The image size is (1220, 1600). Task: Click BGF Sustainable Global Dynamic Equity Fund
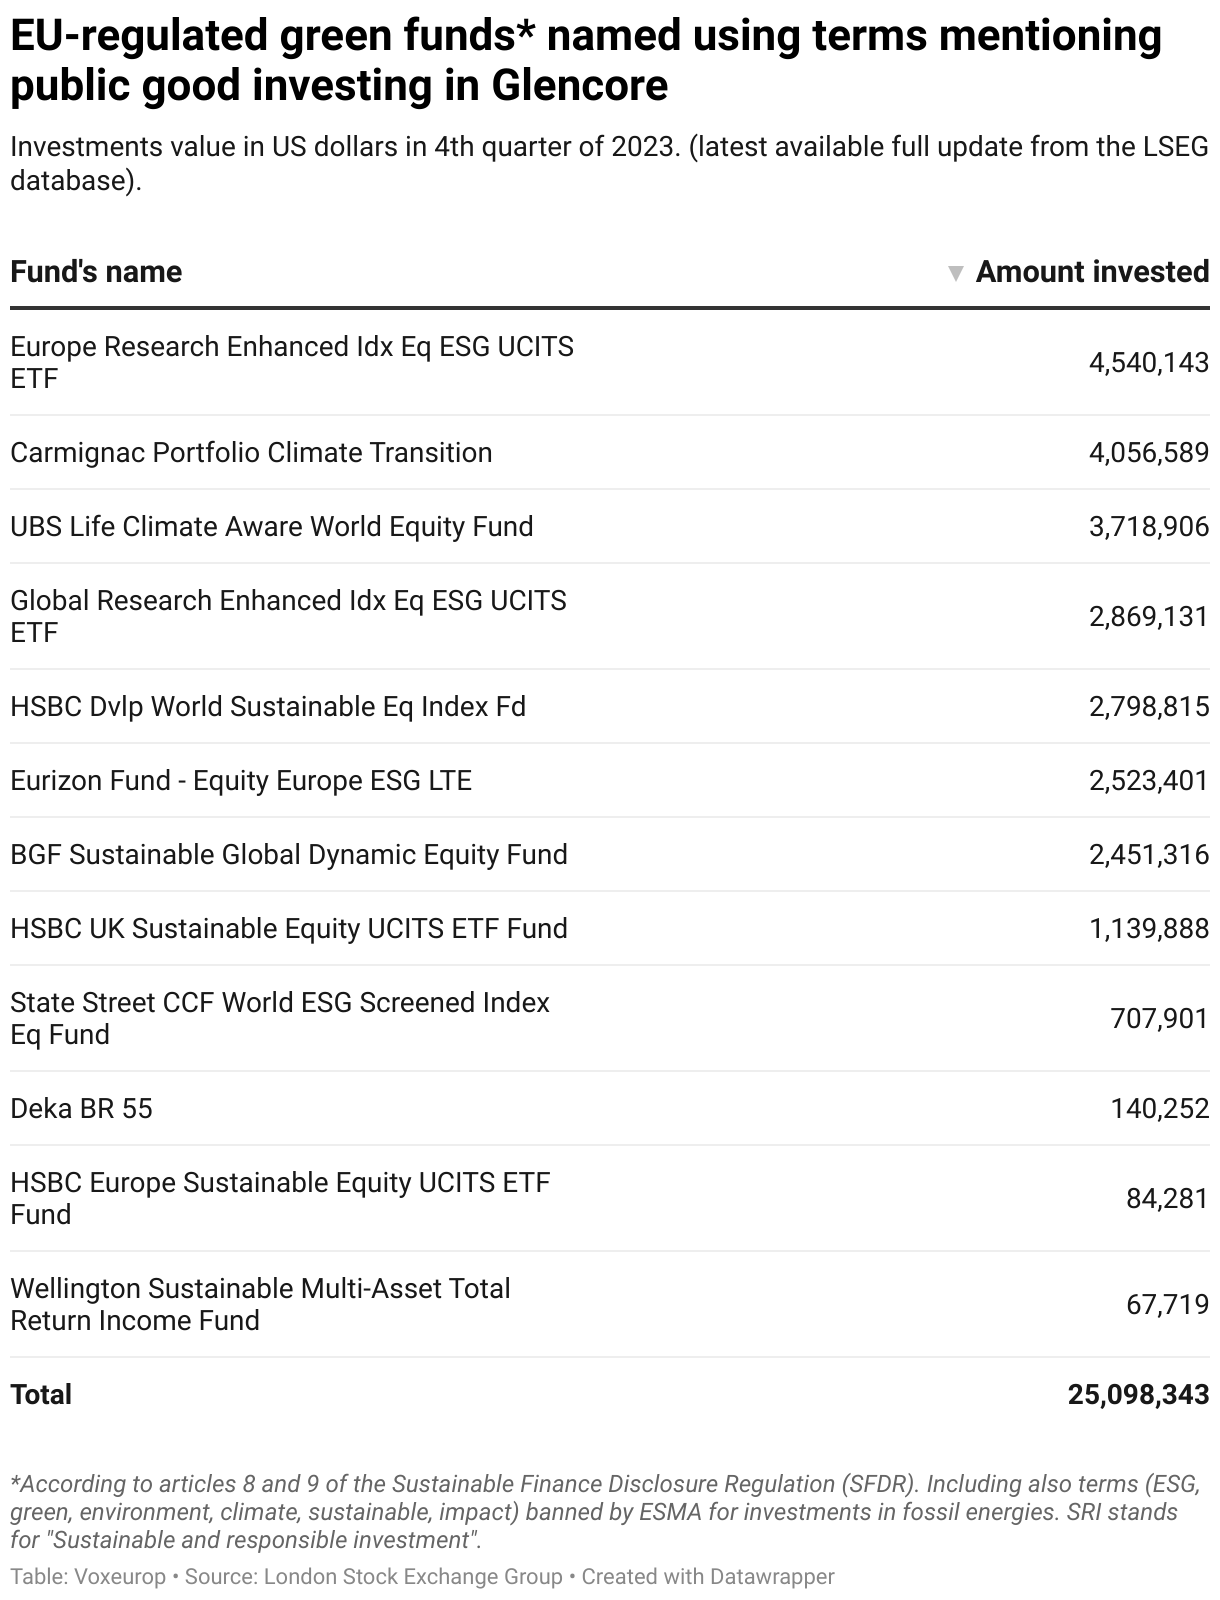289,855
